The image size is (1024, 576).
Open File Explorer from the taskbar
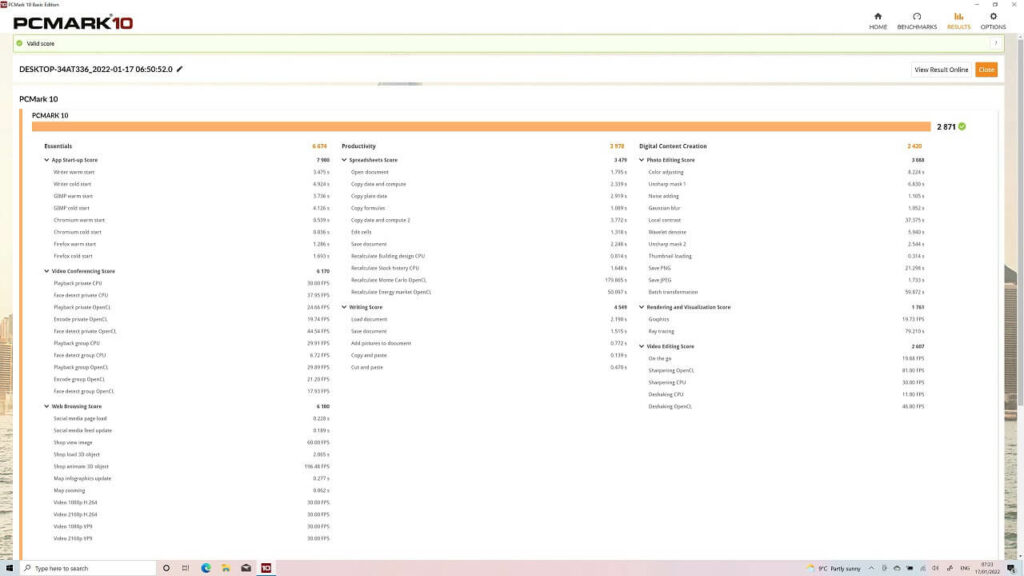tap(226, 568)
